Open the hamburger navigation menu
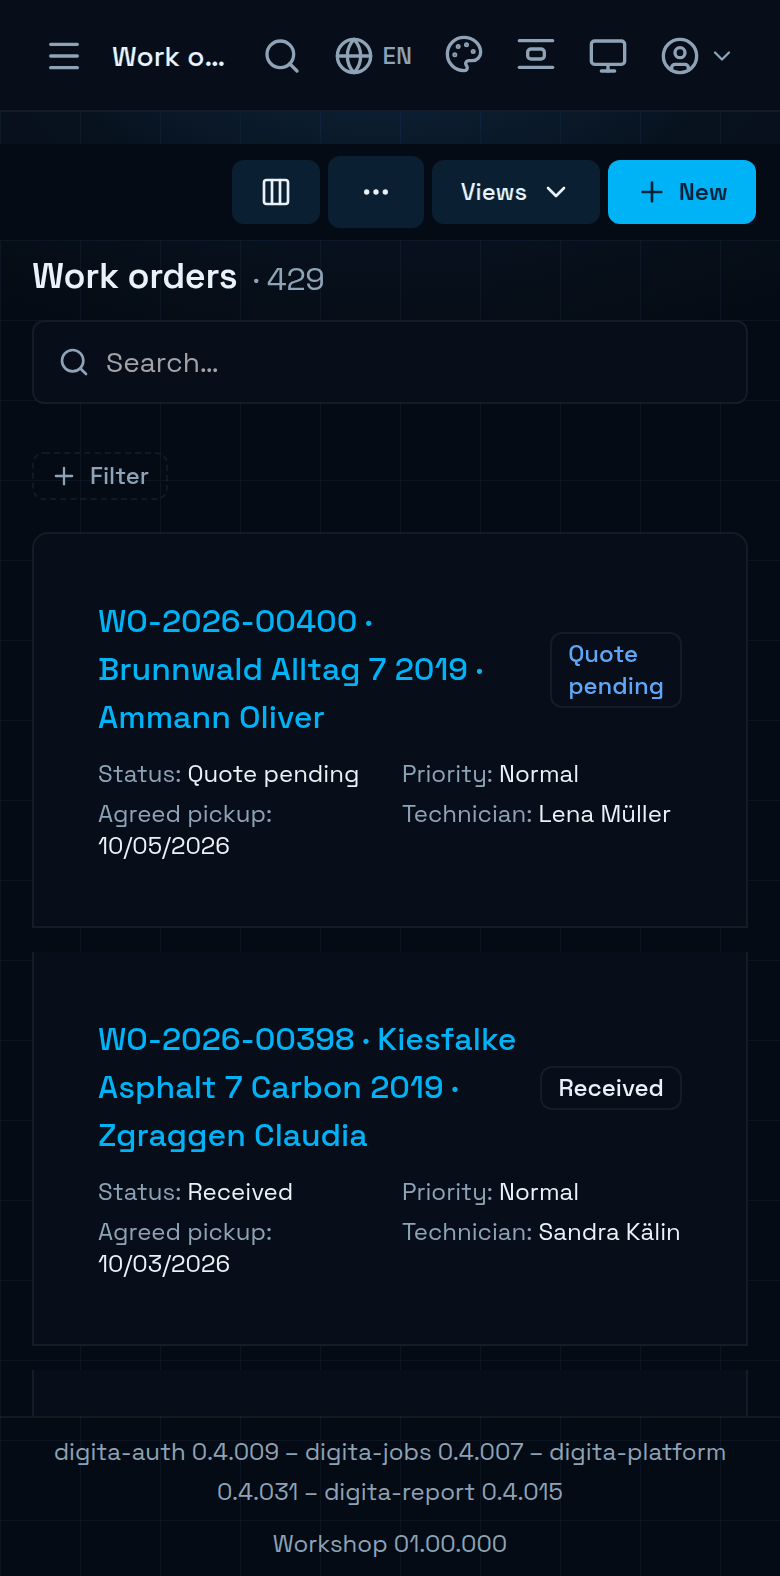Image resolution: width=780 pixels, height=1576 pixels. pos(64,56)
